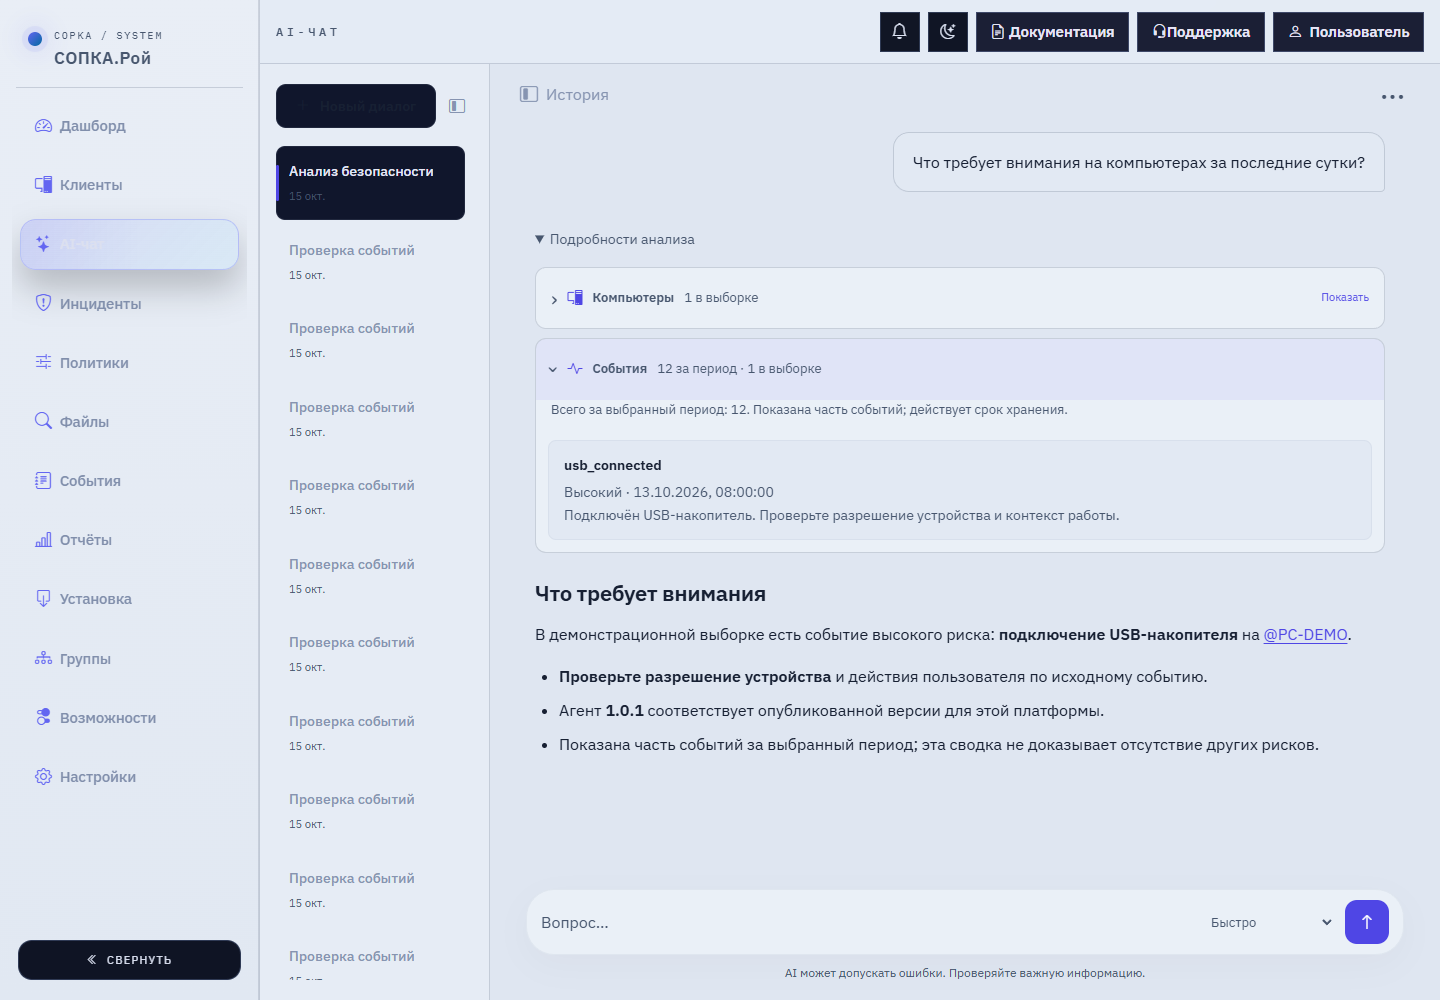Click the Возможности icon
Screen dimensions: 1440x1000
(43, 717)
